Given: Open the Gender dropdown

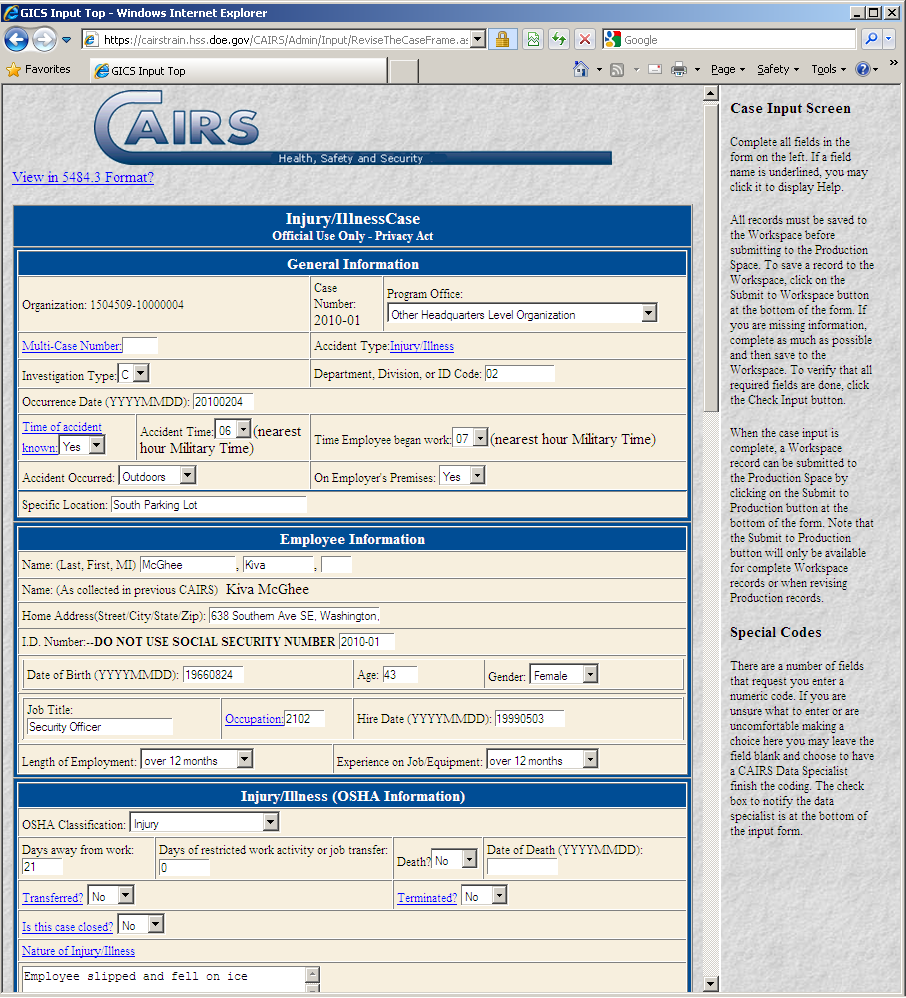Looking at the screenshot, I should [x=591, y=675].
